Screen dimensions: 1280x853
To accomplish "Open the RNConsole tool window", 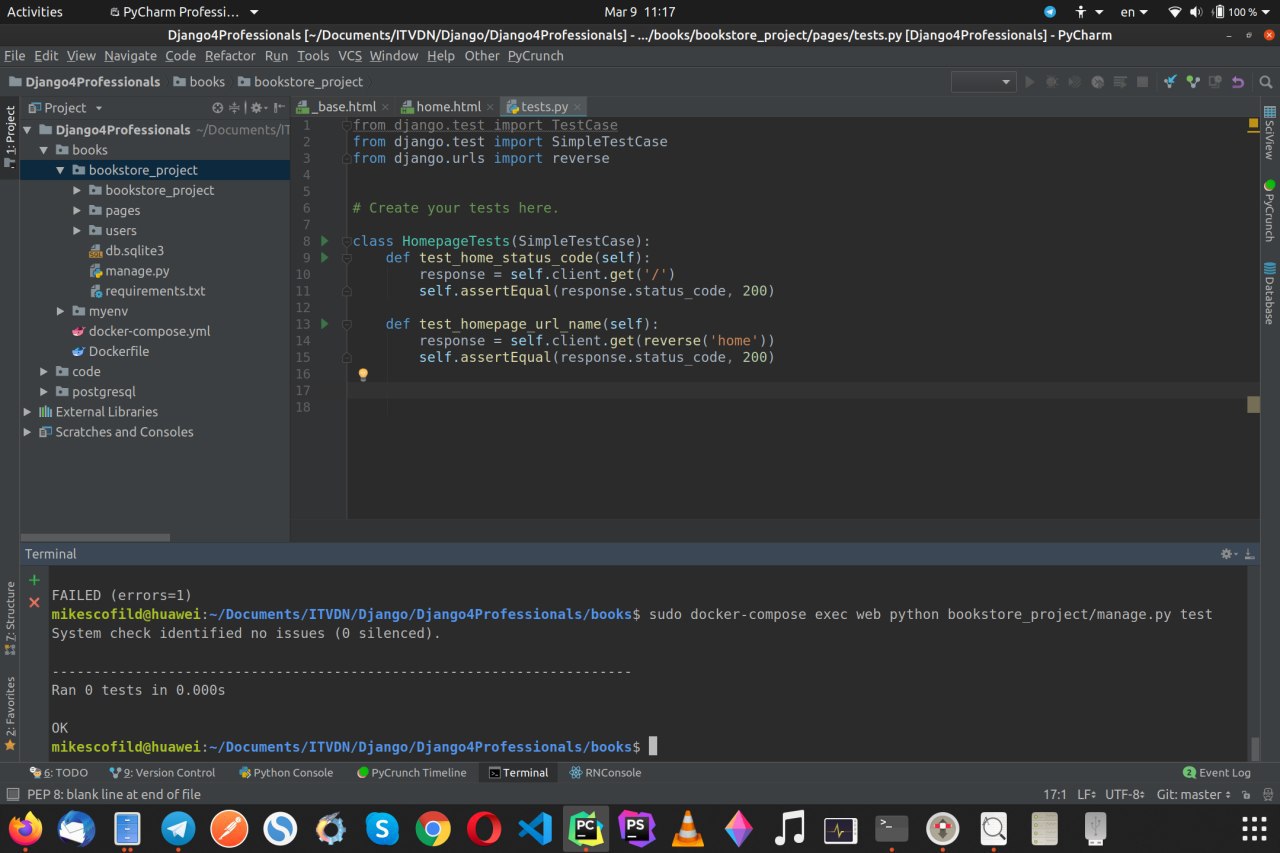I will coord(606,773).
